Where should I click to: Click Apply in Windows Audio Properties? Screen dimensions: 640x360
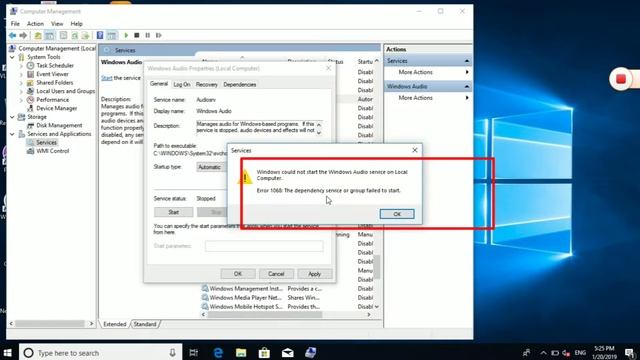click(314, 274)
